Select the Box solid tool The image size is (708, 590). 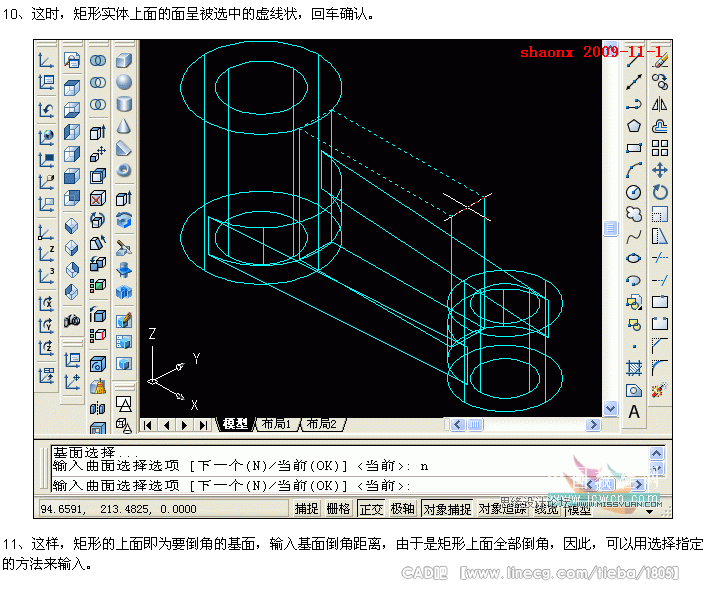(124, 60)
